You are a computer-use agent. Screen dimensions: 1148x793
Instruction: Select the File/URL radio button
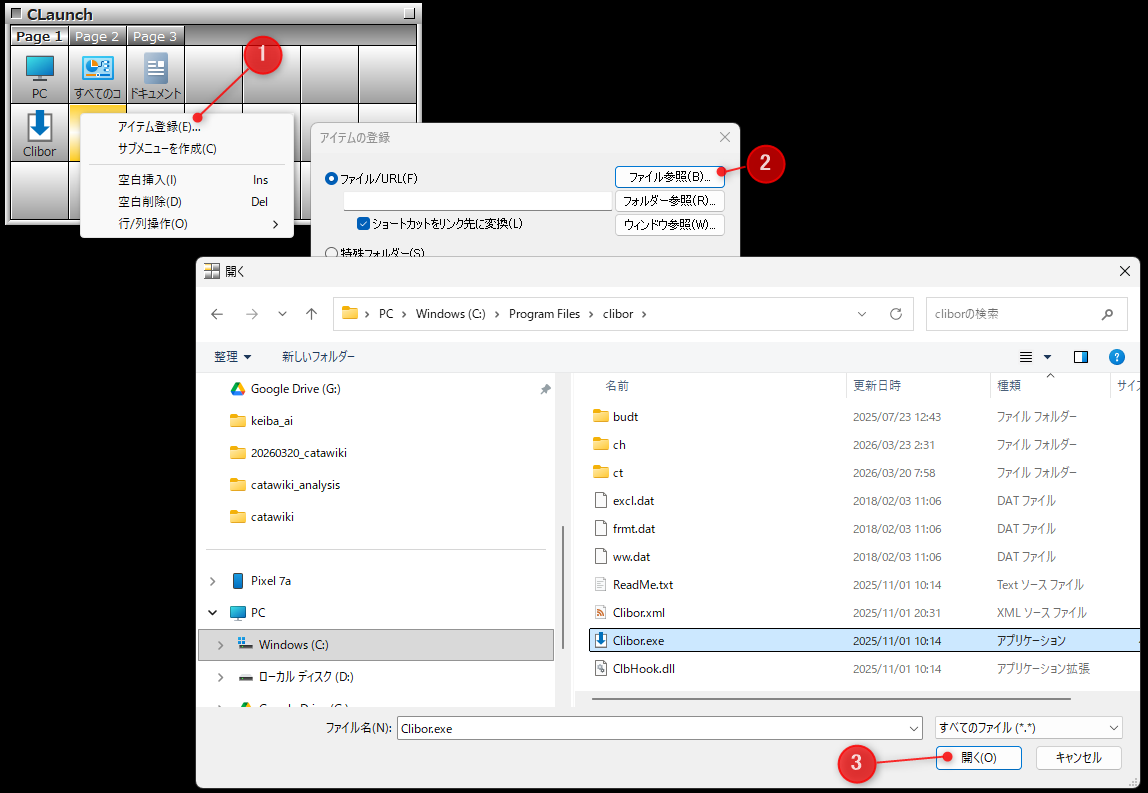pyautogui.click(x=332, y=178)
